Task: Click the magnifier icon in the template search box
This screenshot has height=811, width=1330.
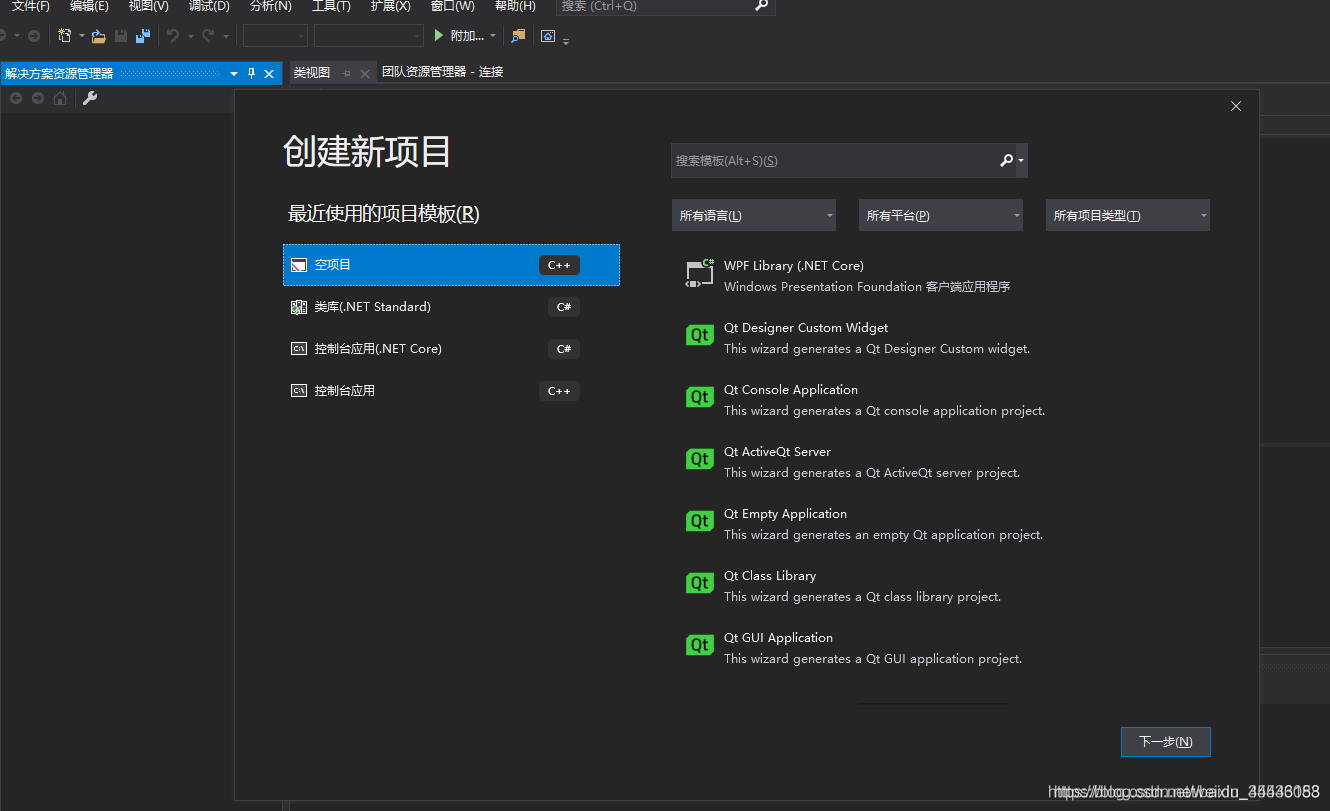Action: 1006,160
